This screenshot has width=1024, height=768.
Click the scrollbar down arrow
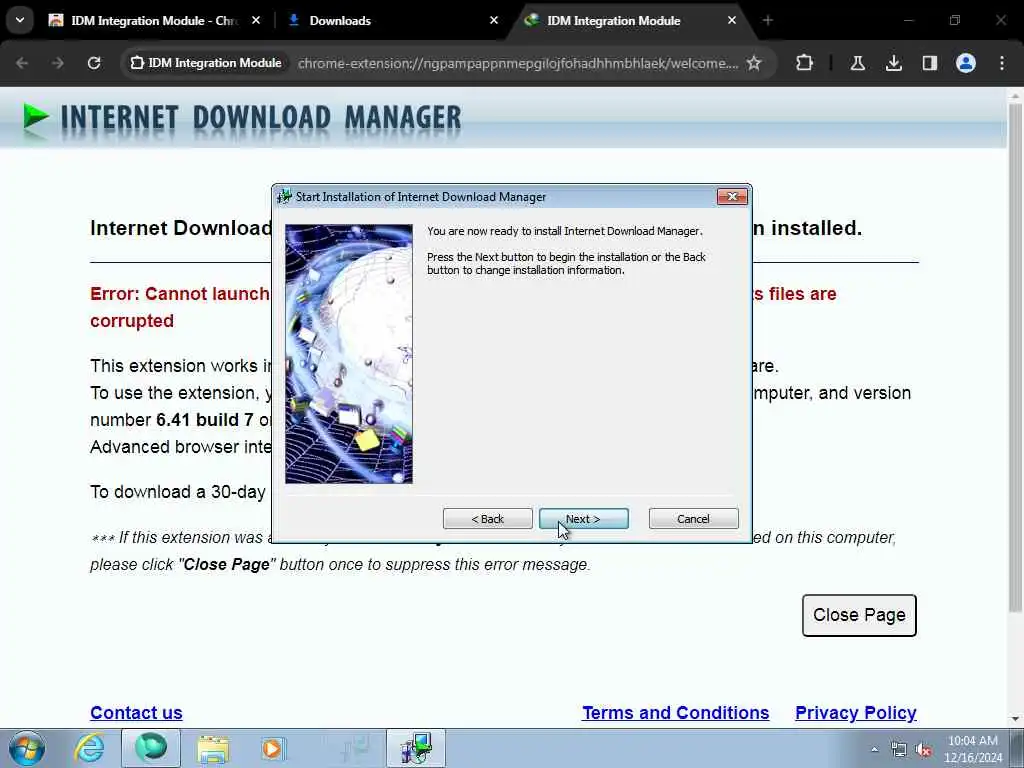pos(1014,720)
